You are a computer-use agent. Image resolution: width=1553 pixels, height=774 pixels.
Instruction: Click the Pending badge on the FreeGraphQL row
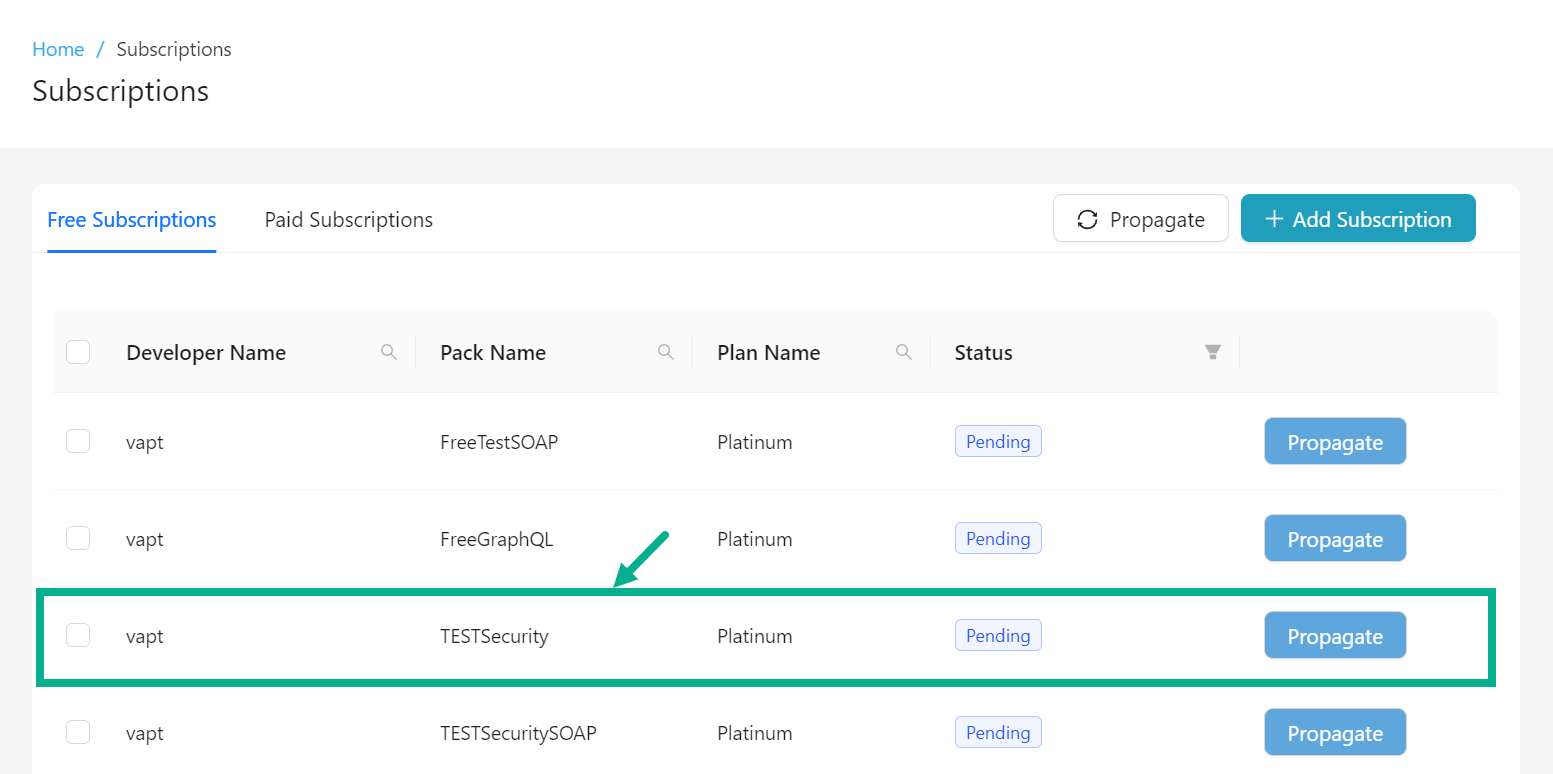(998, 538)
